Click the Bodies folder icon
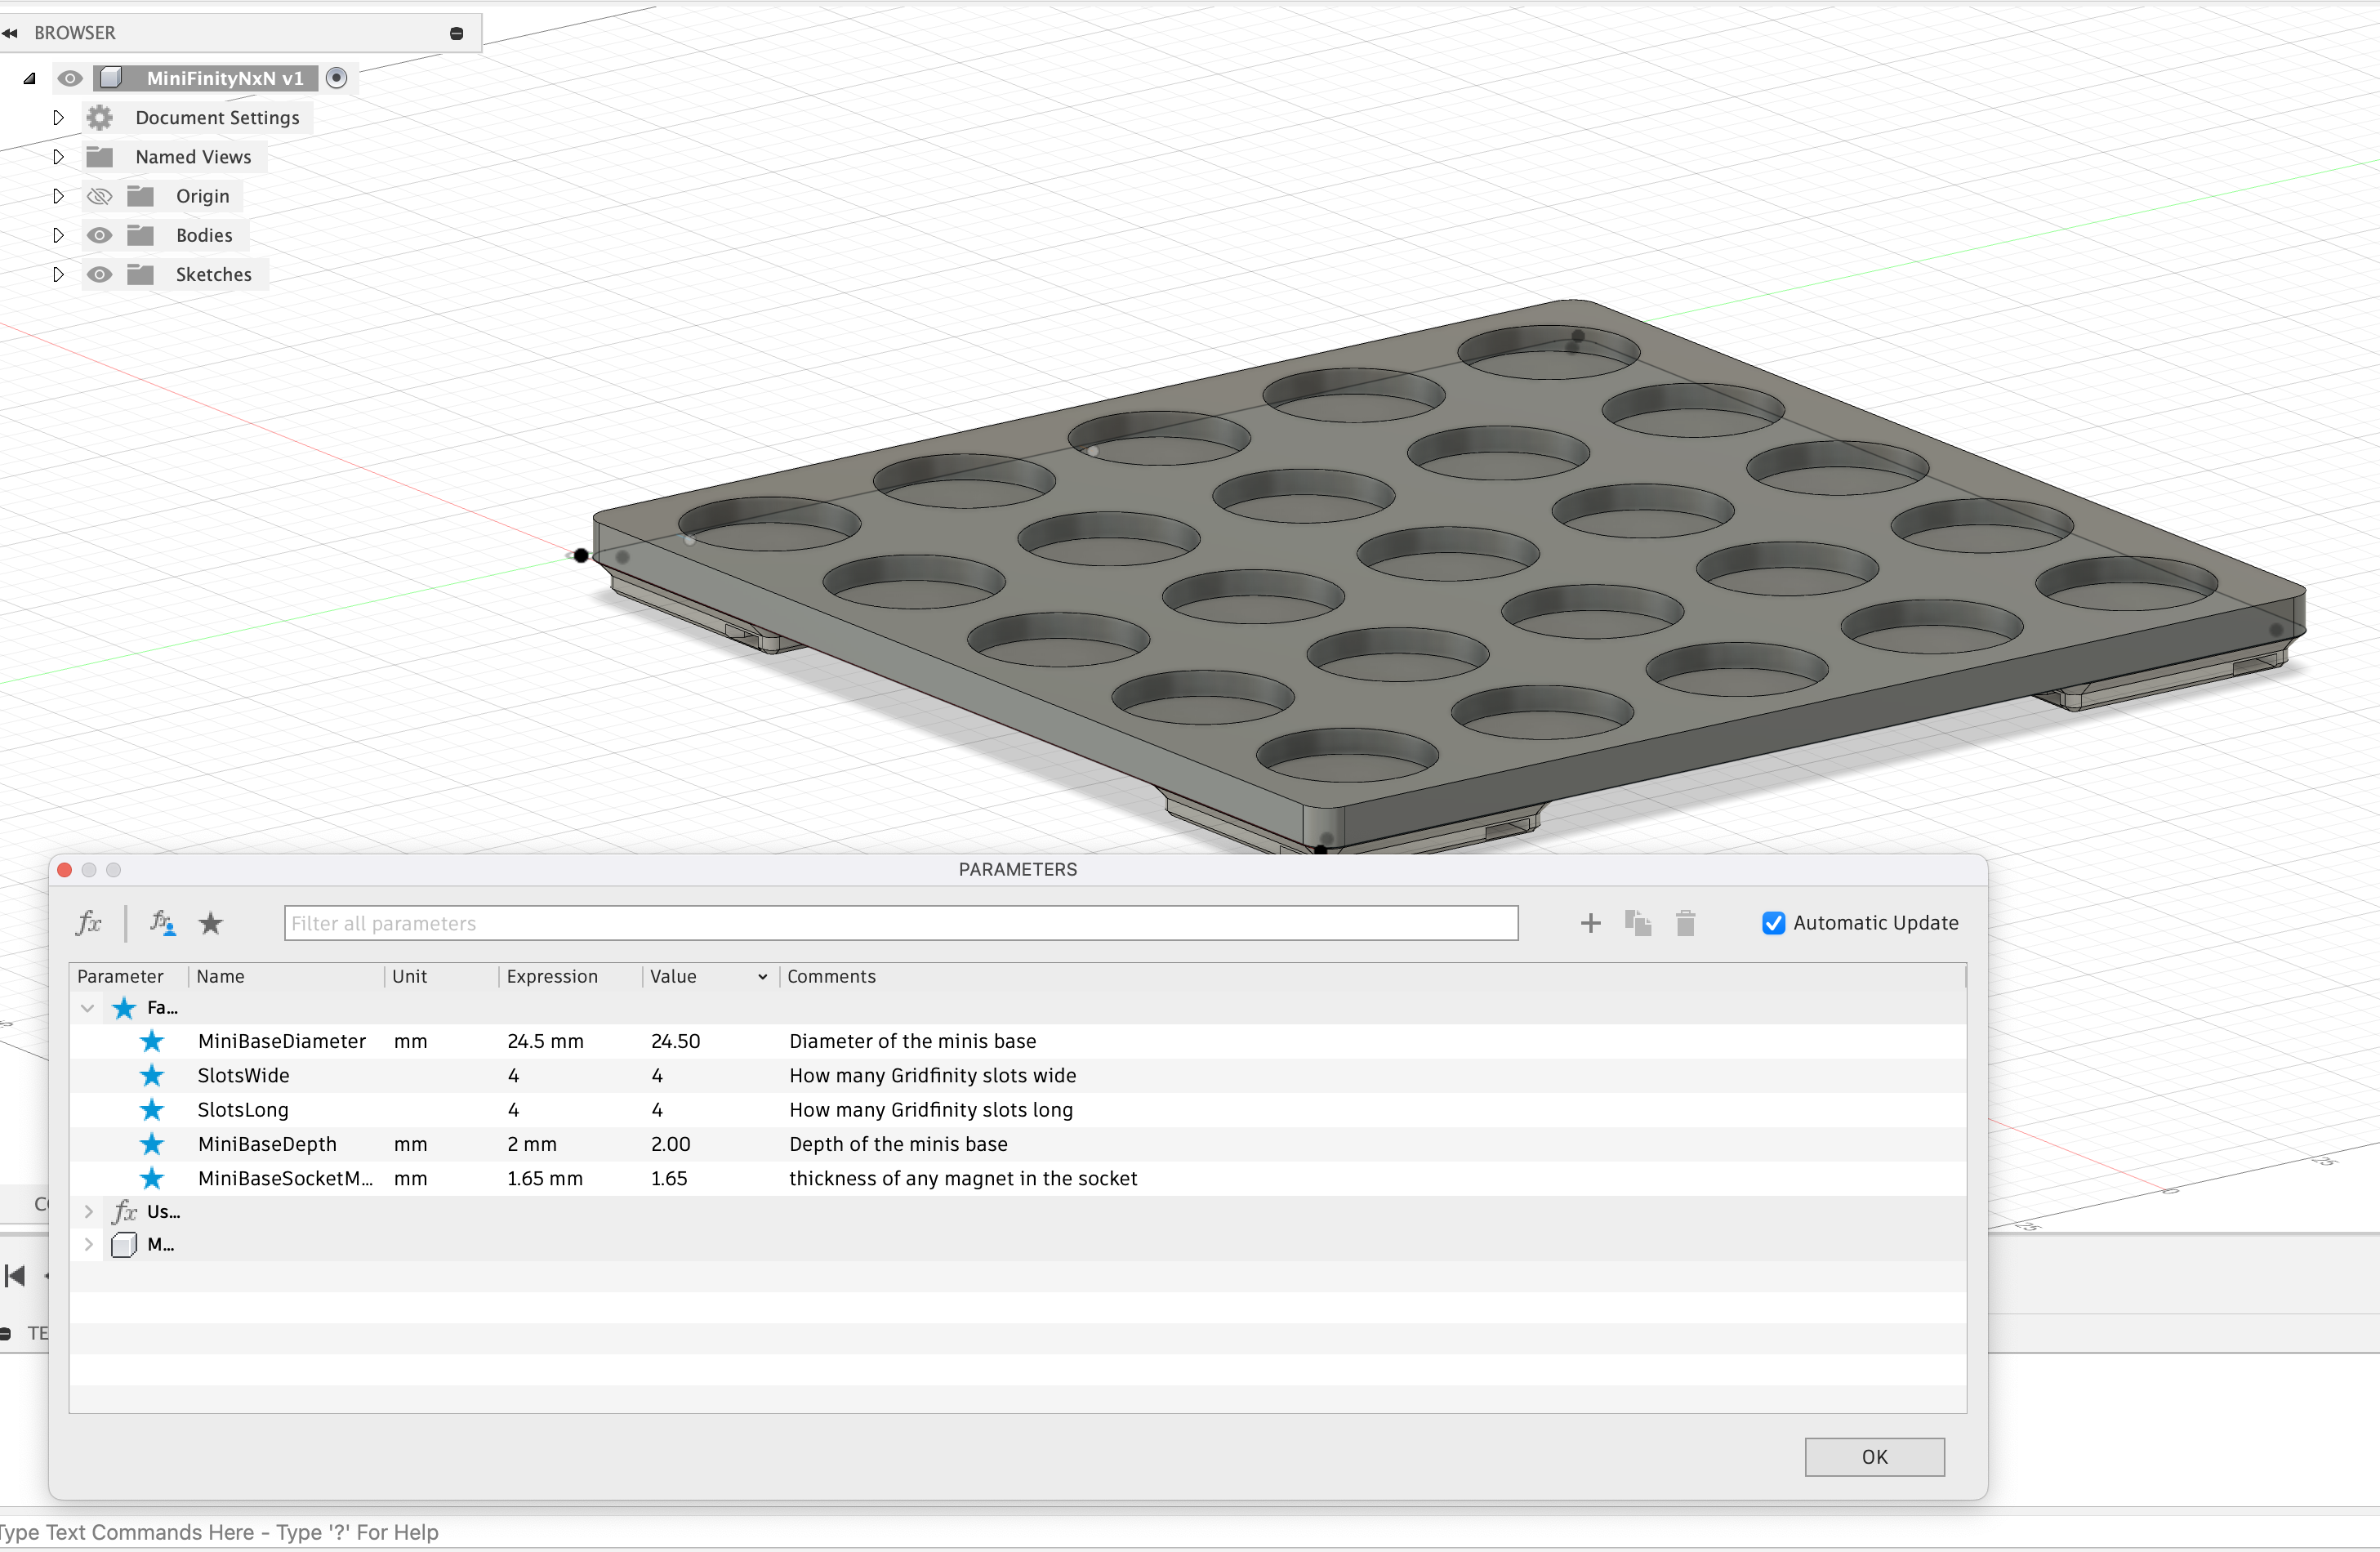This screenshot has height=1552, width=2380. pos(140,235)
